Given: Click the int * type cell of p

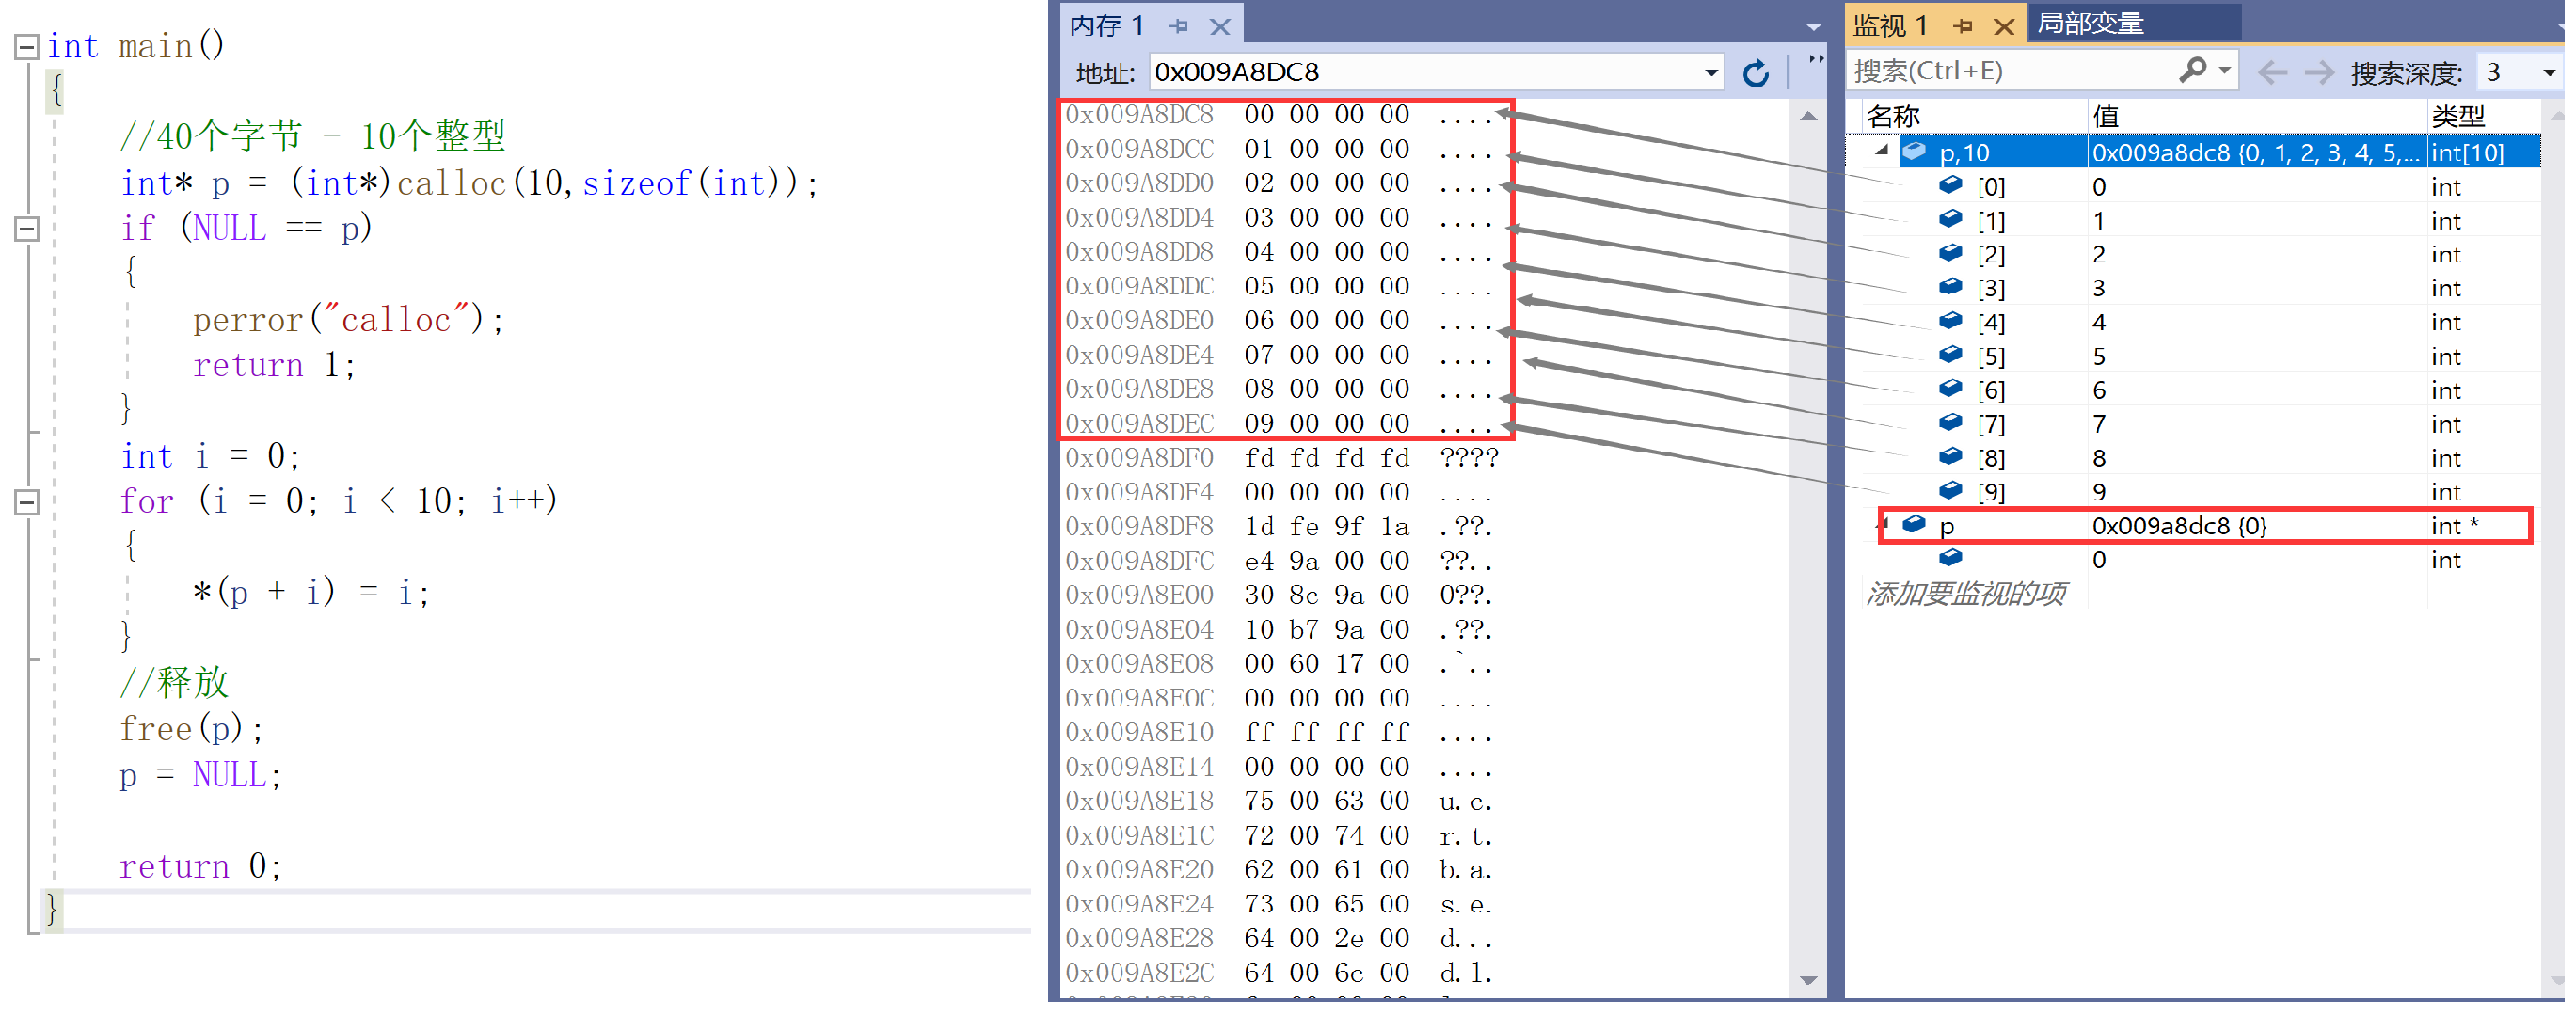Looking at the screenshot, I should 2455,526.
